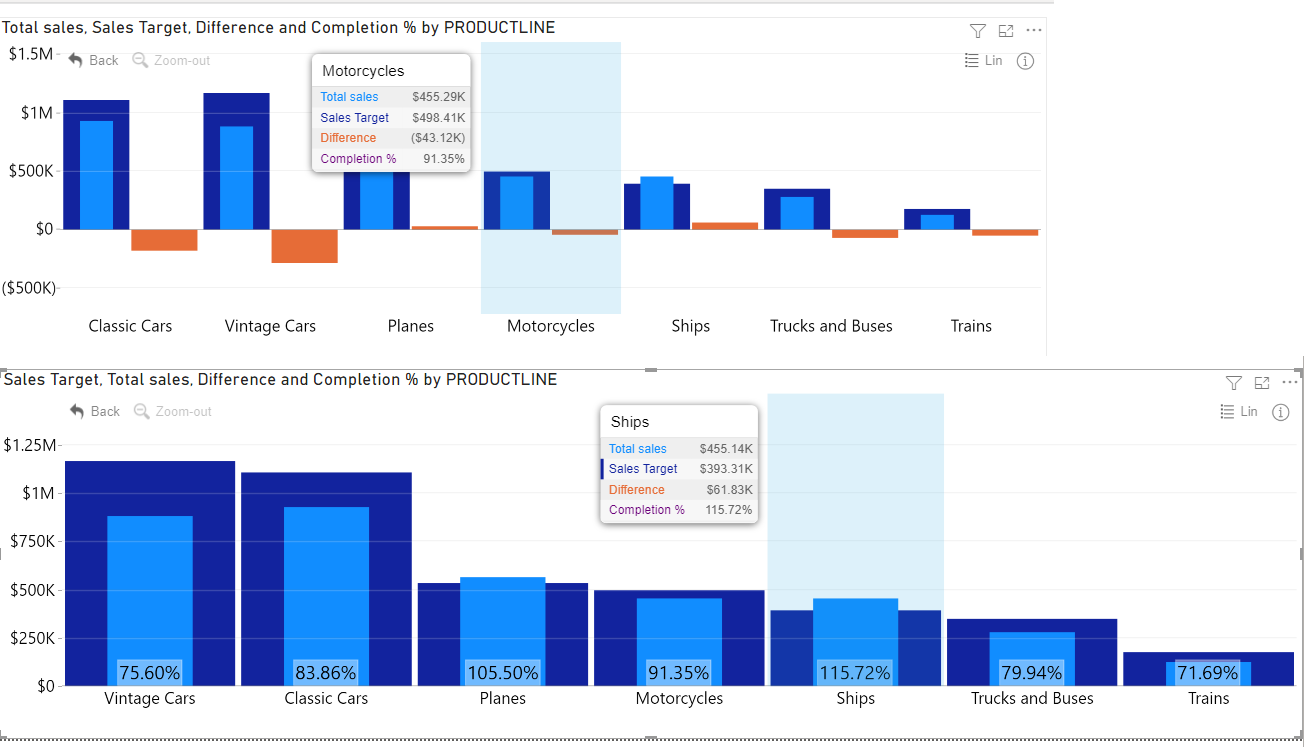Click Back arrow in upper chart

(x=93, y=60)
